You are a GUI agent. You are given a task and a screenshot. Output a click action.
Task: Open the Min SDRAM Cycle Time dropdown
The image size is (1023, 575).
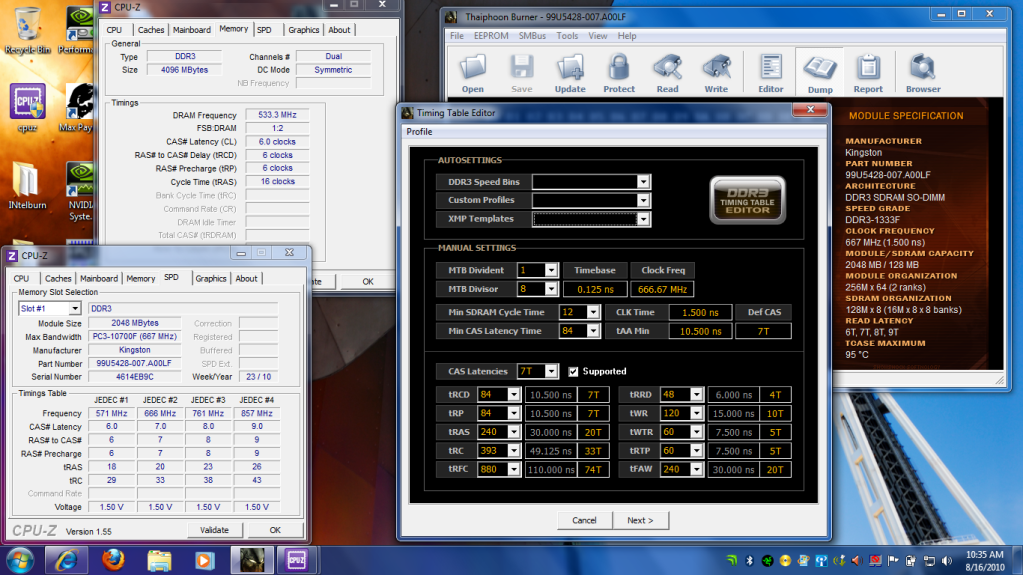(x=592, y=313)
